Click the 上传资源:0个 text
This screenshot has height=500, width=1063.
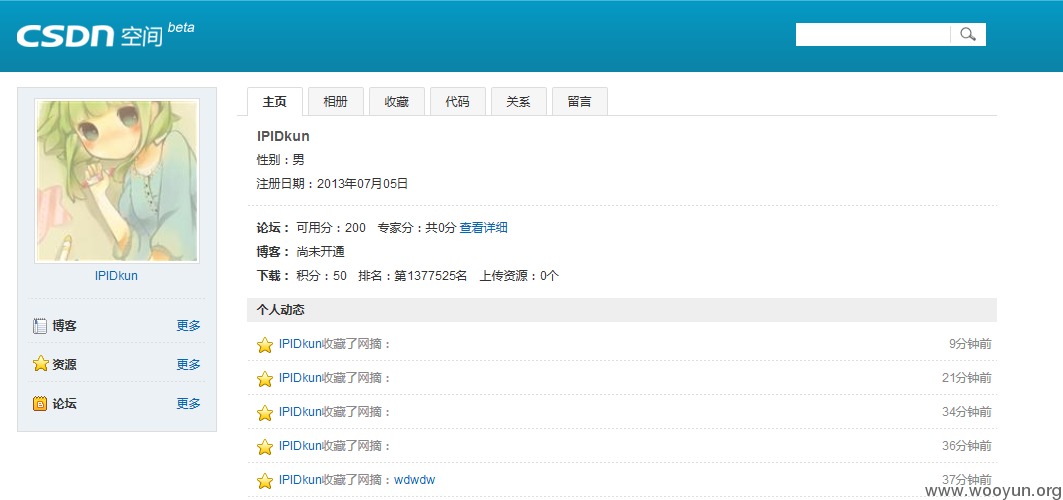click(x=519, y=276)
